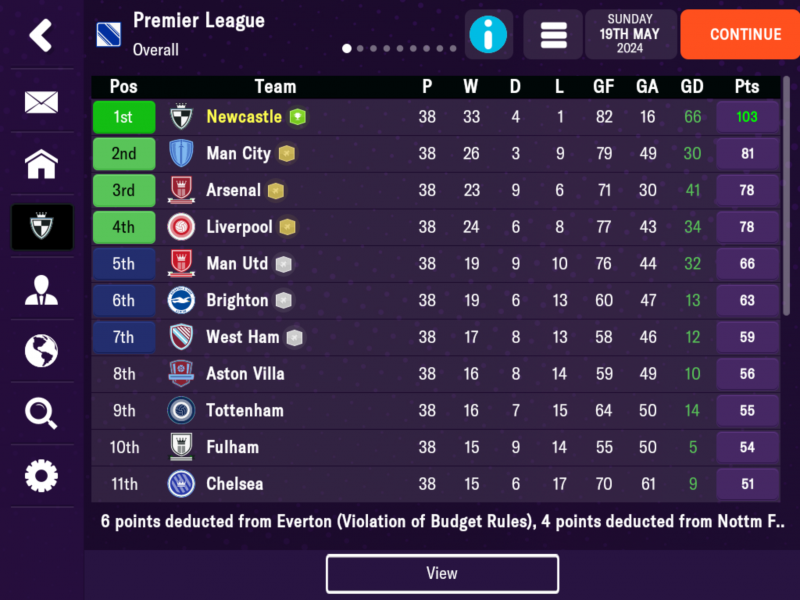
Task: Select the Newcastle row in the table
Action: (x=436, y=117)
